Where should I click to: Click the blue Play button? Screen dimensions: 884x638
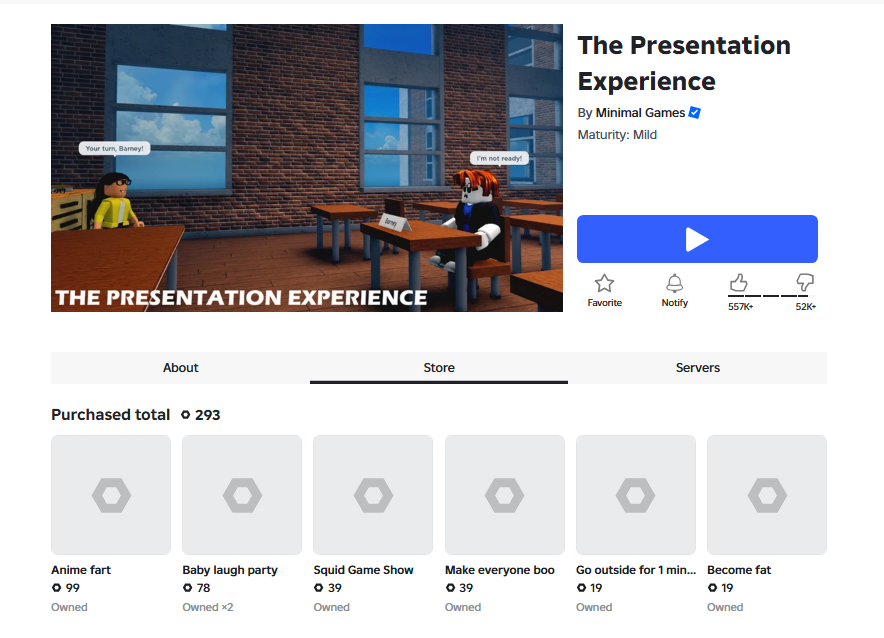697,239
